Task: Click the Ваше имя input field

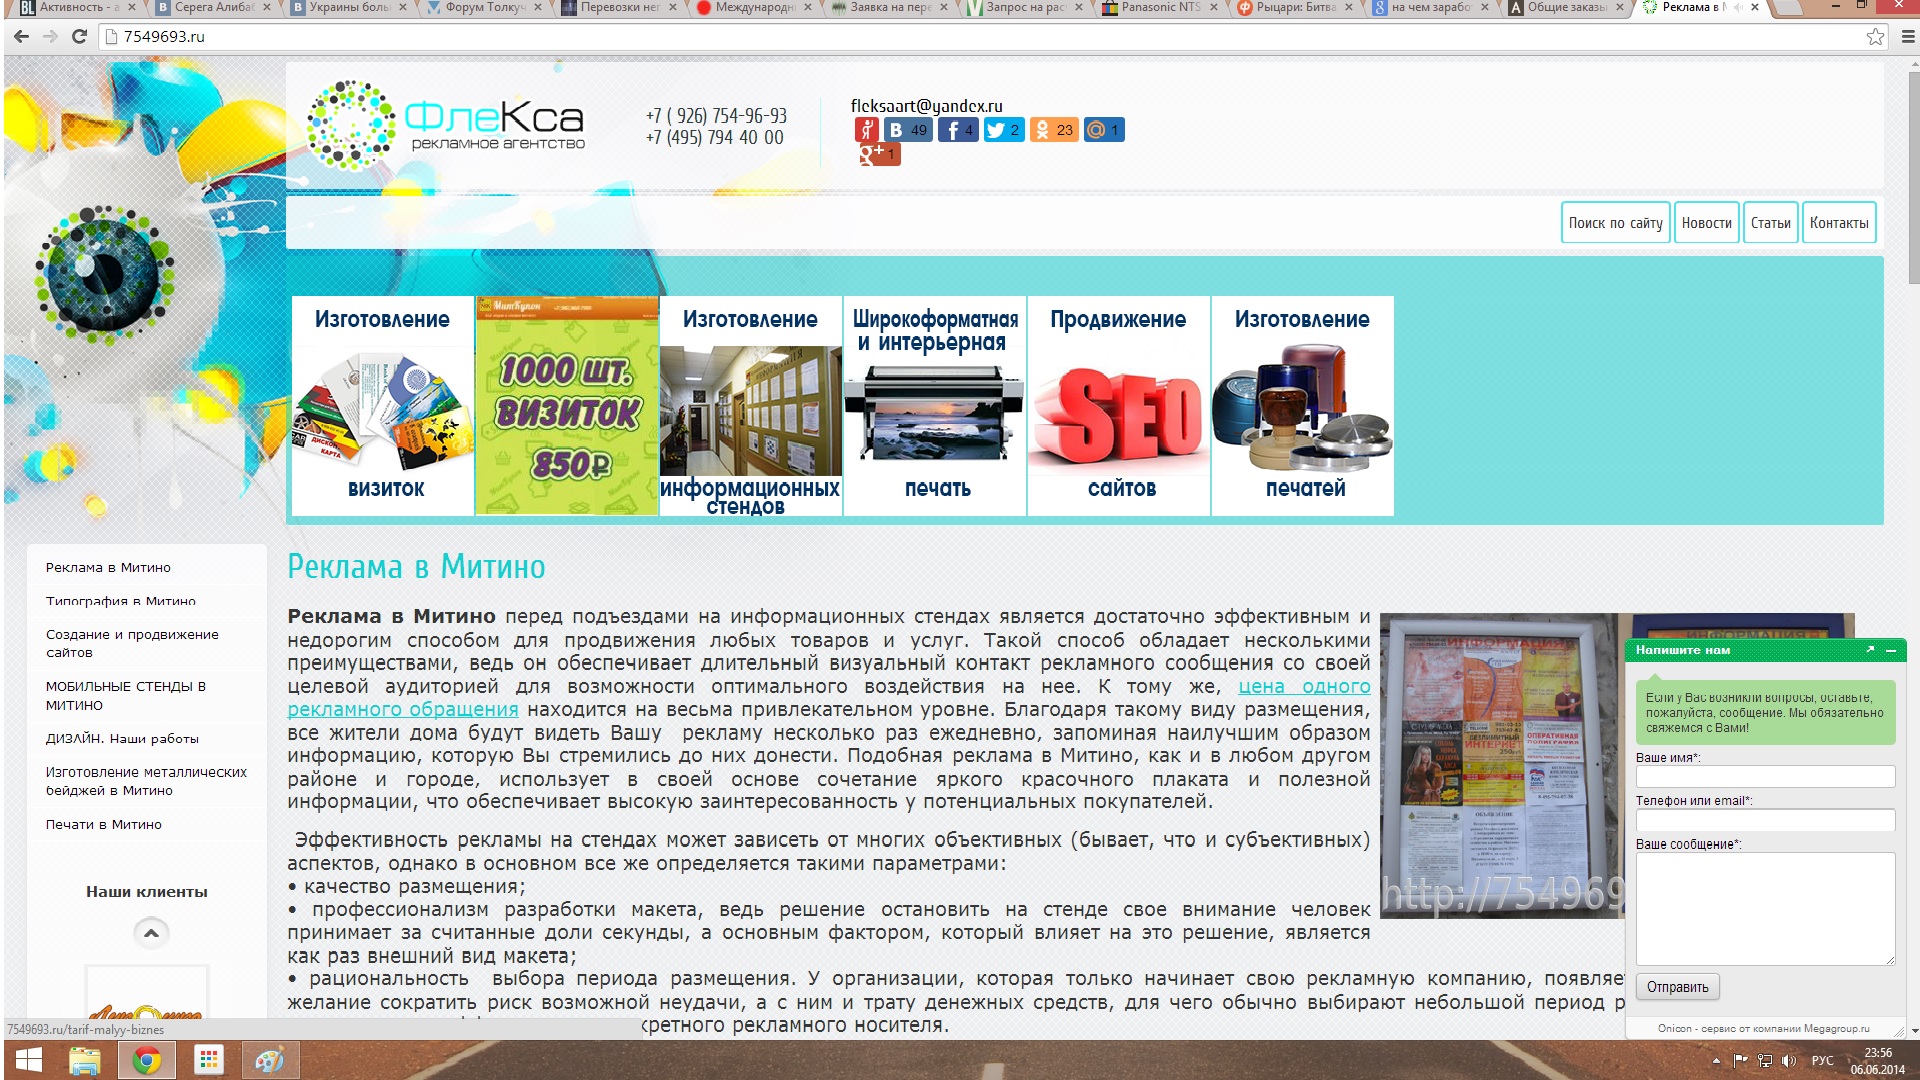Action: (x=1765, y=776)
